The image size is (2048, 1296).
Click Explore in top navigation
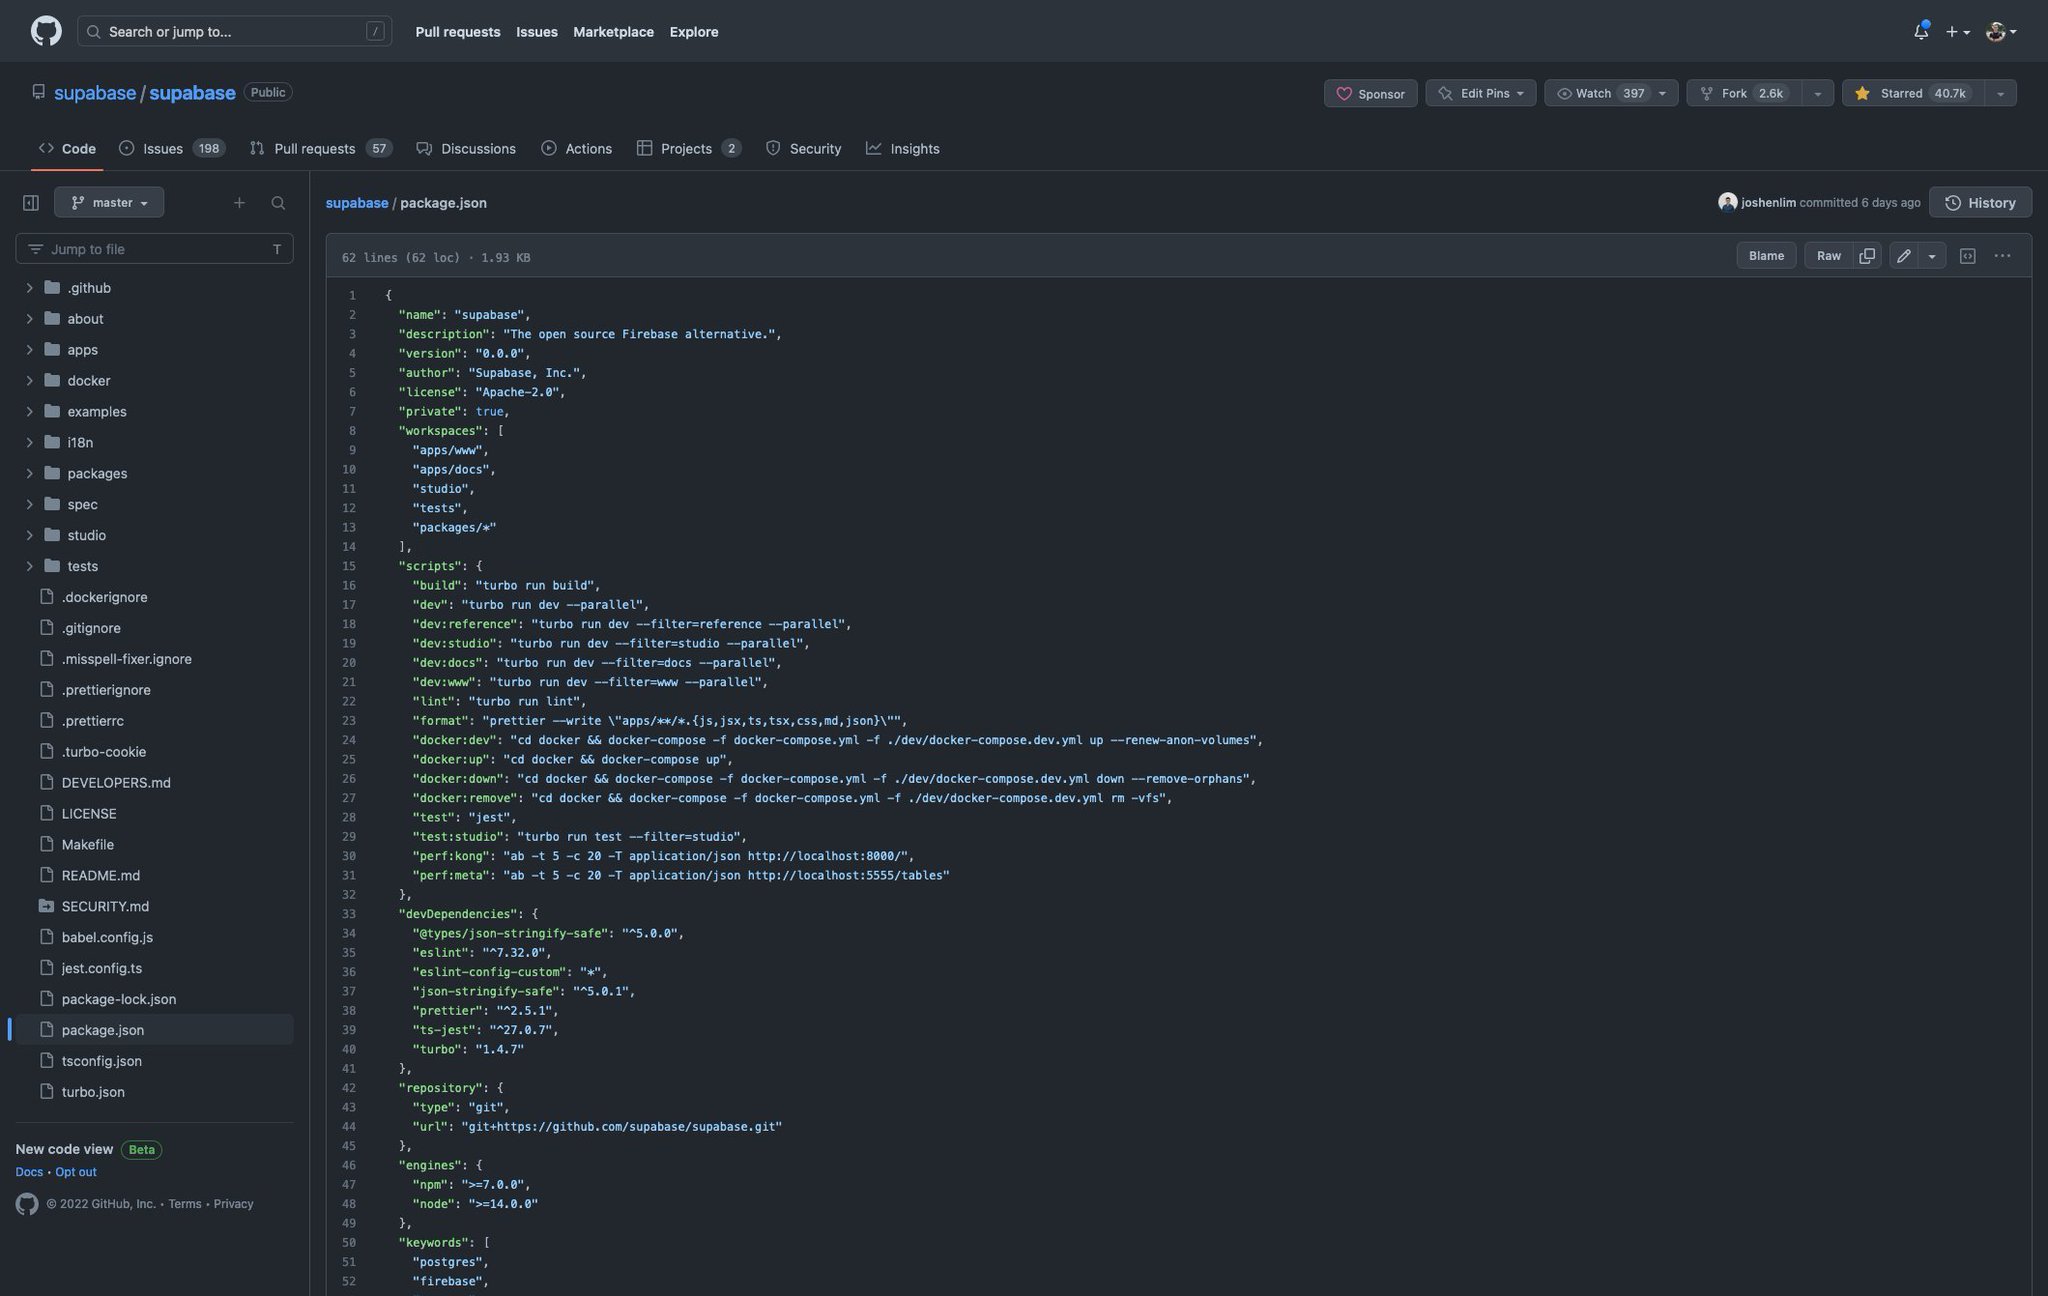694,32
